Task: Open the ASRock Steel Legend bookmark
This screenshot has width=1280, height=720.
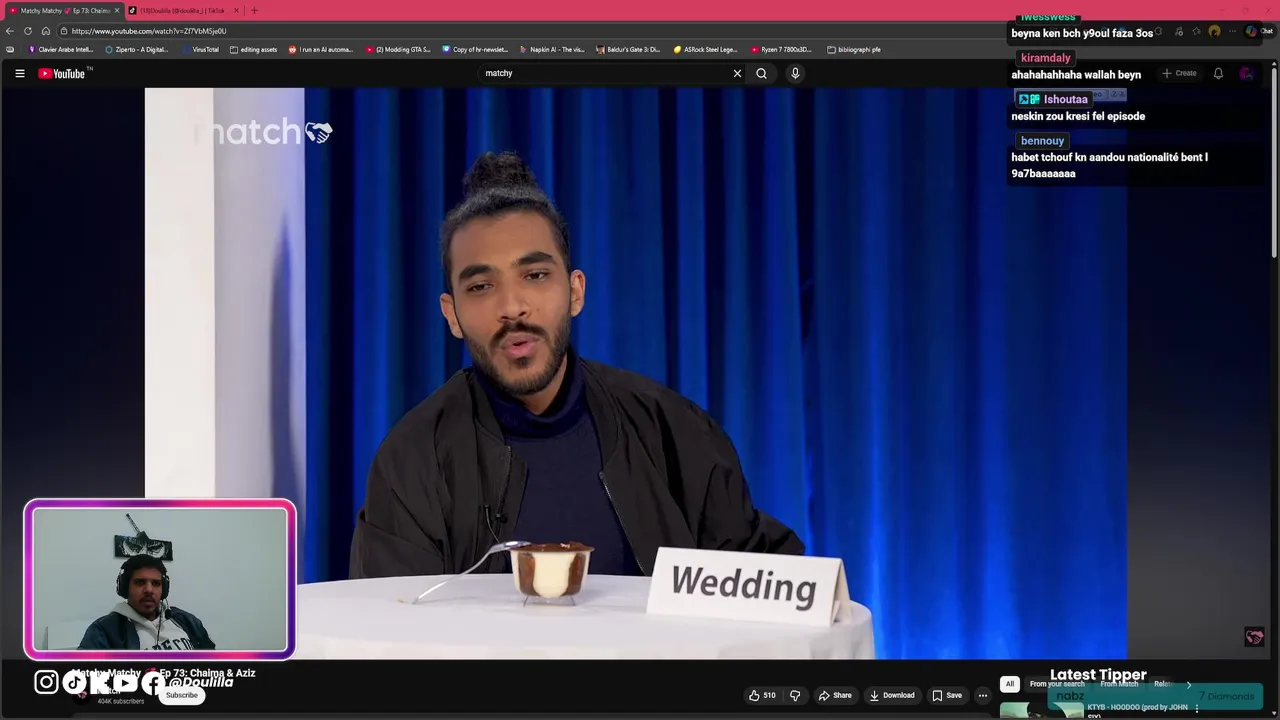Action: [x=706, y=49]
